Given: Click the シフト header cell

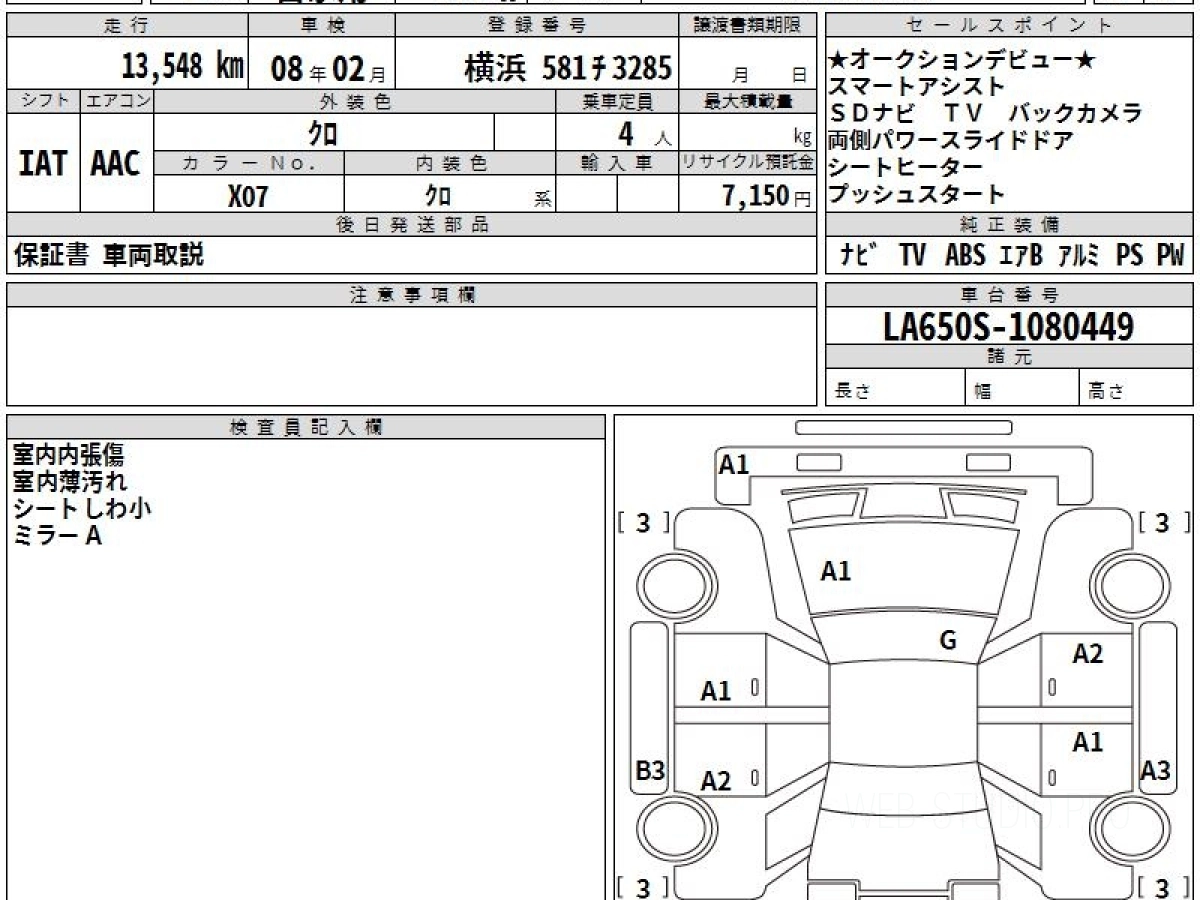Looking at the screenshot, I should [43, 101].
